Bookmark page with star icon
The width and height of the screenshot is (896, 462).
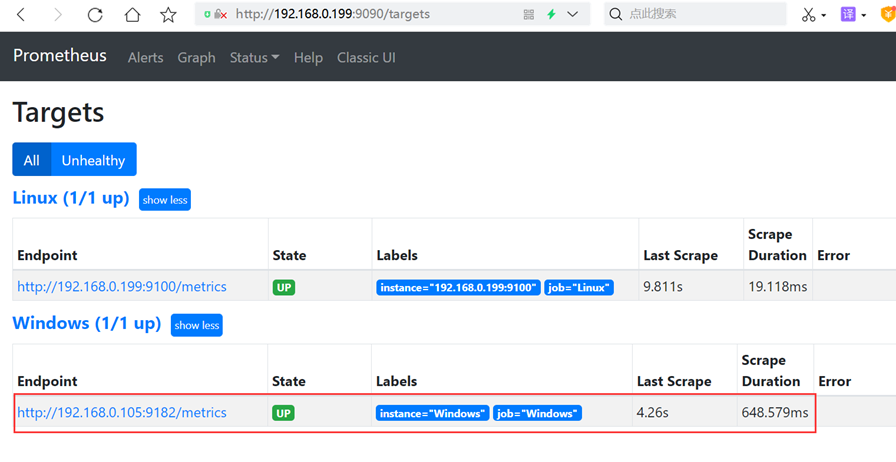[x=168, y=14]
